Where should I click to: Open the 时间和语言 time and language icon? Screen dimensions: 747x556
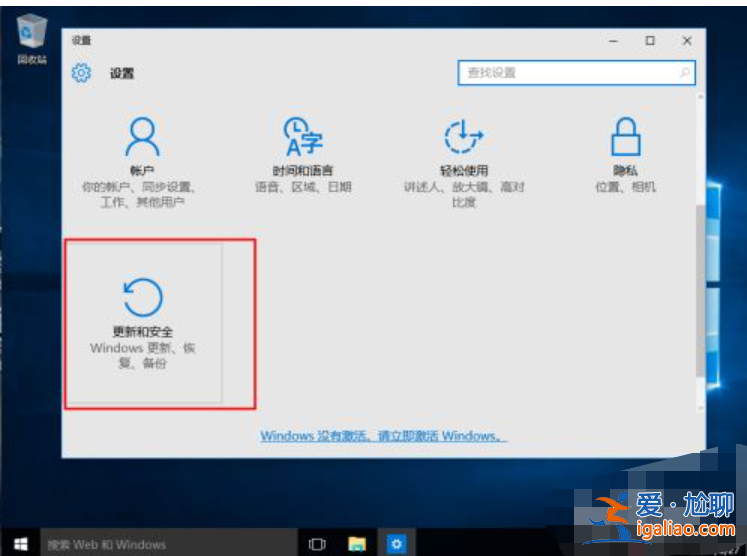tap(303, 137)
